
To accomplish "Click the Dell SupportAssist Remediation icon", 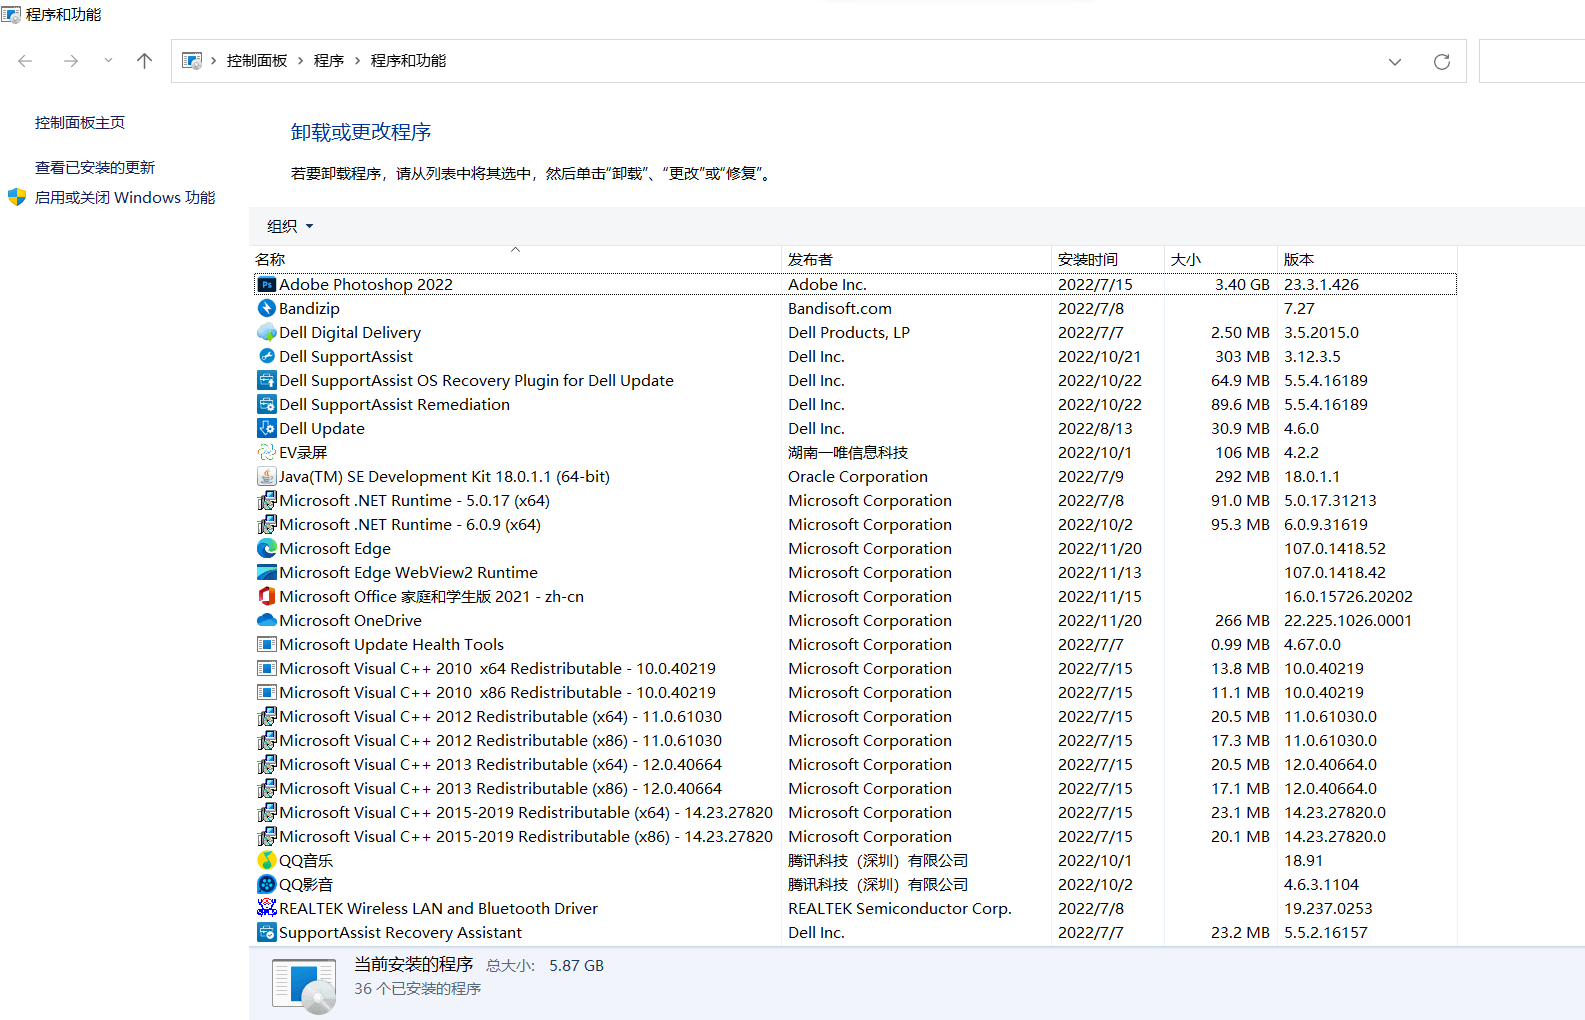I will click(x=267, y=405).
